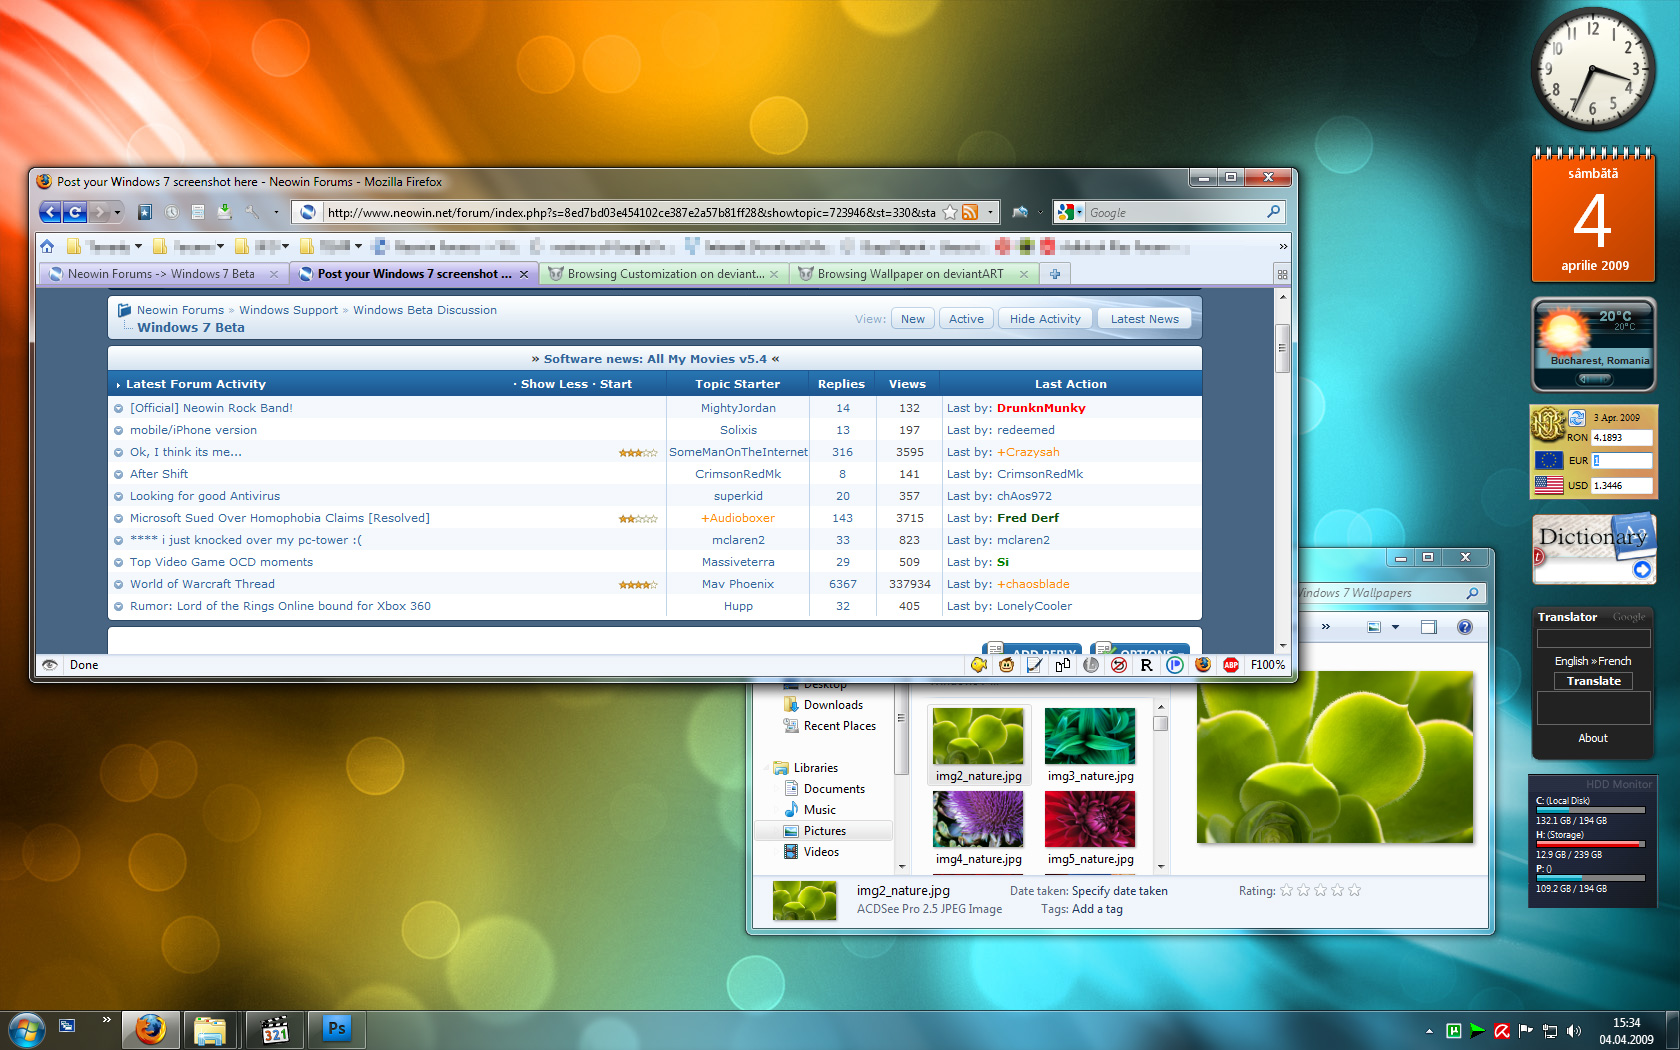Open the Adblock Plus status bar icon

pos(1232,665)
